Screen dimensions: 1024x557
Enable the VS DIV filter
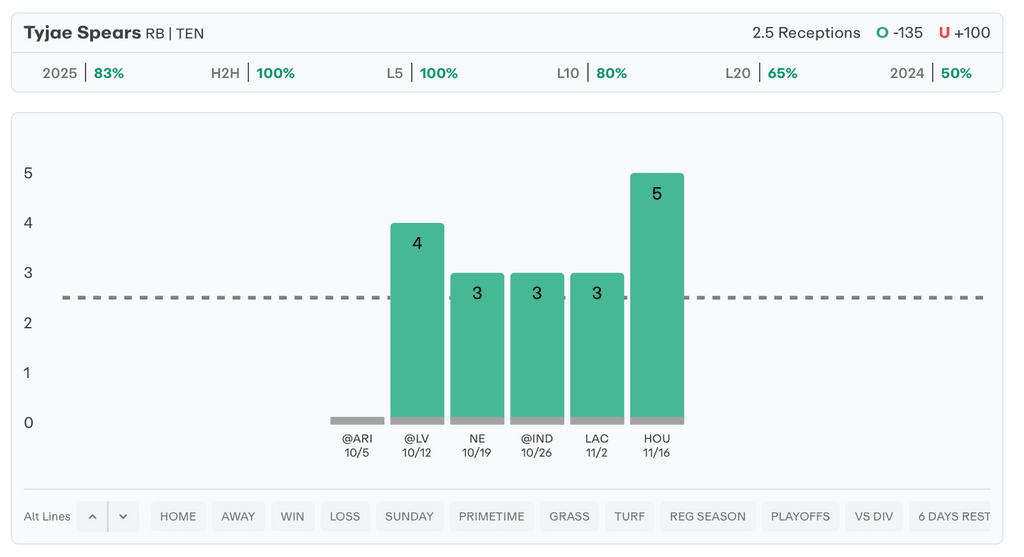click(x=875, y=516)
